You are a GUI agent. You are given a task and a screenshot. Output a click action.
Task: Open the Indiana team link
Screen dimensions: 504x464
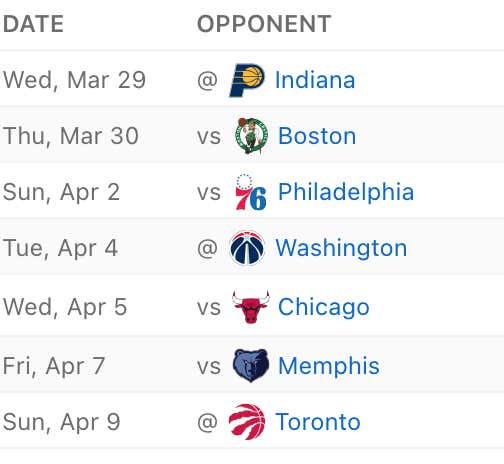315,80
